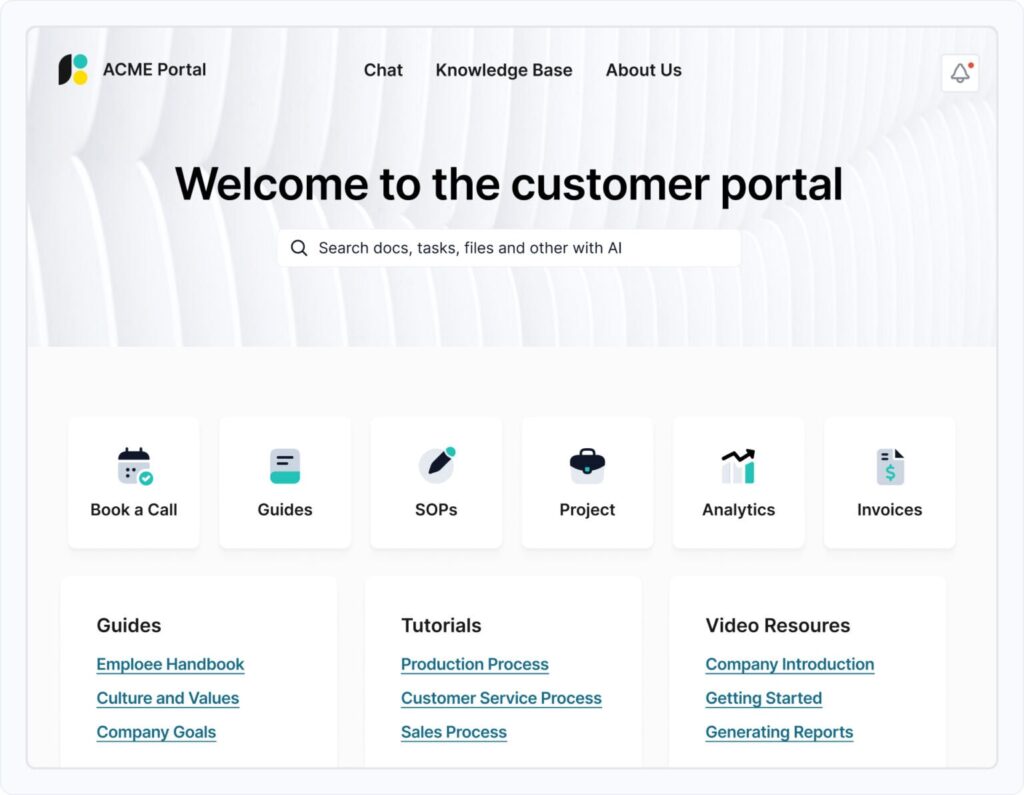1024x795 pixels.
Task: Click the ACME Portal logo icon
Action: (x=73, y=70)
